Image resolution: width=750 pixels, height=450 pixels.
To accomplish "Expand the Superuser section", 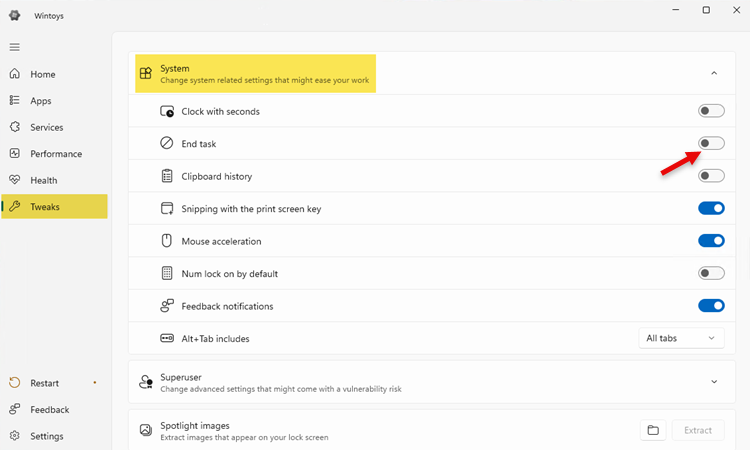I will pos(714,382).
